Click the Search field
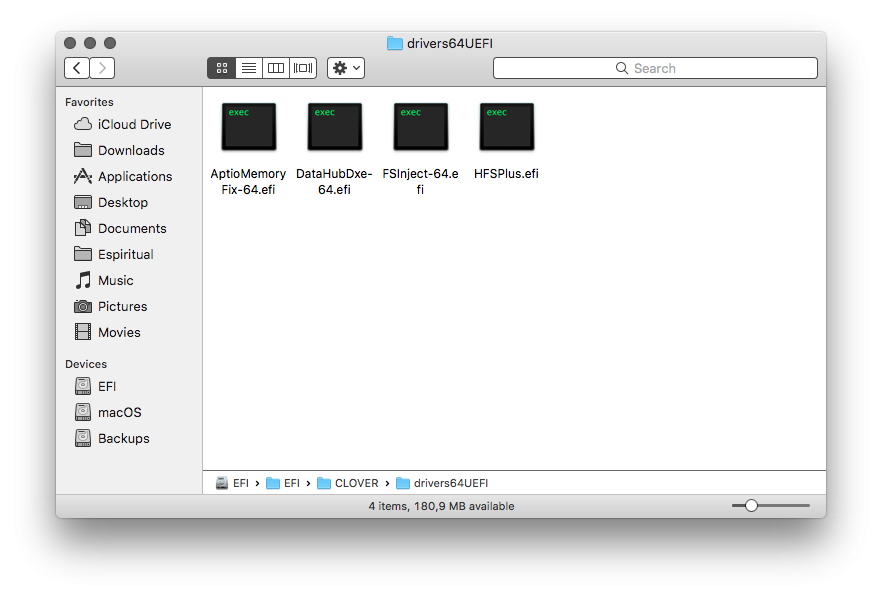This screenshot has width=882, height=598. 655,68
